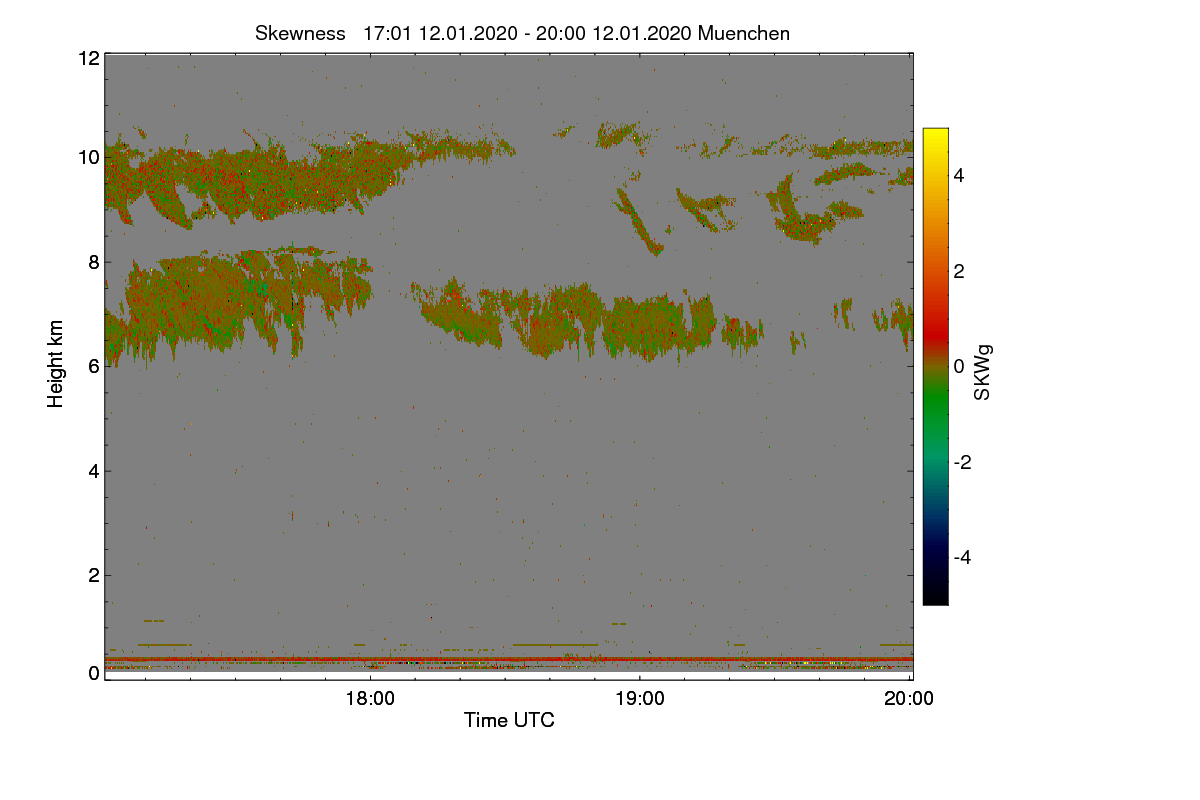The image size is (1200, 800).
Task: Select the 20:00 time axis label
Action: coord(910,700)
